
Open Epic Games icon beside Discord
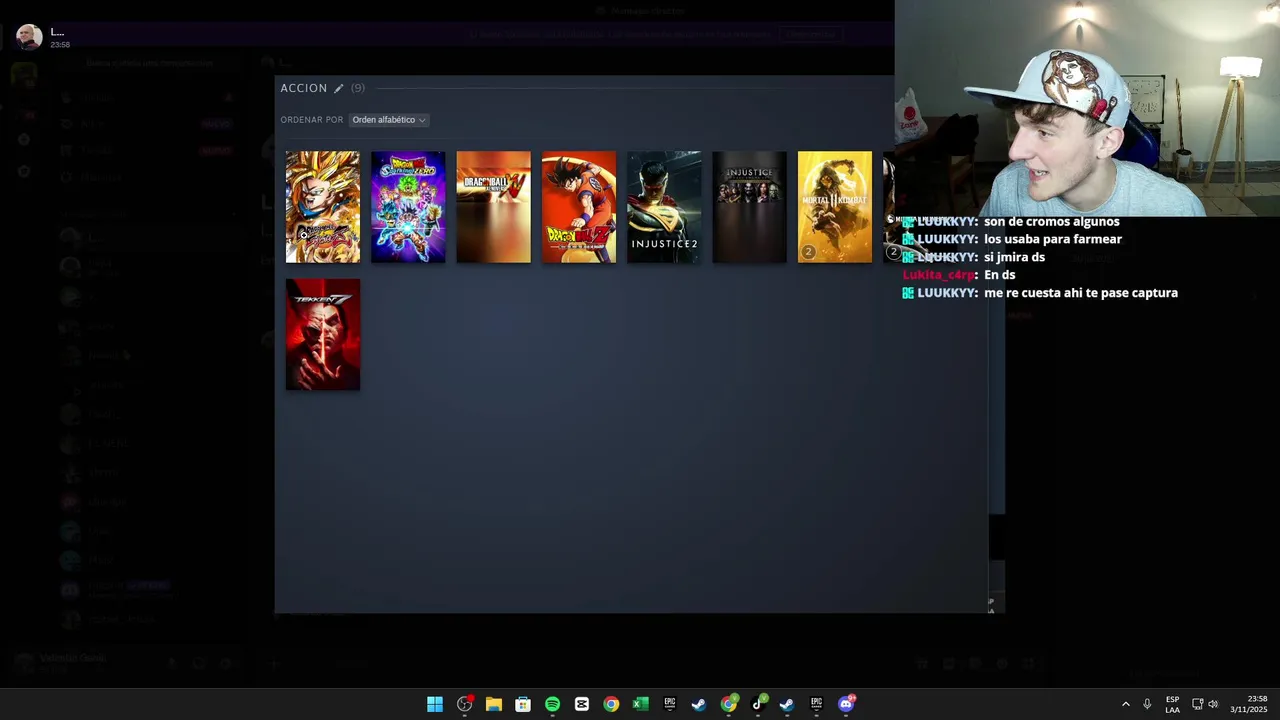click(817, 704)
